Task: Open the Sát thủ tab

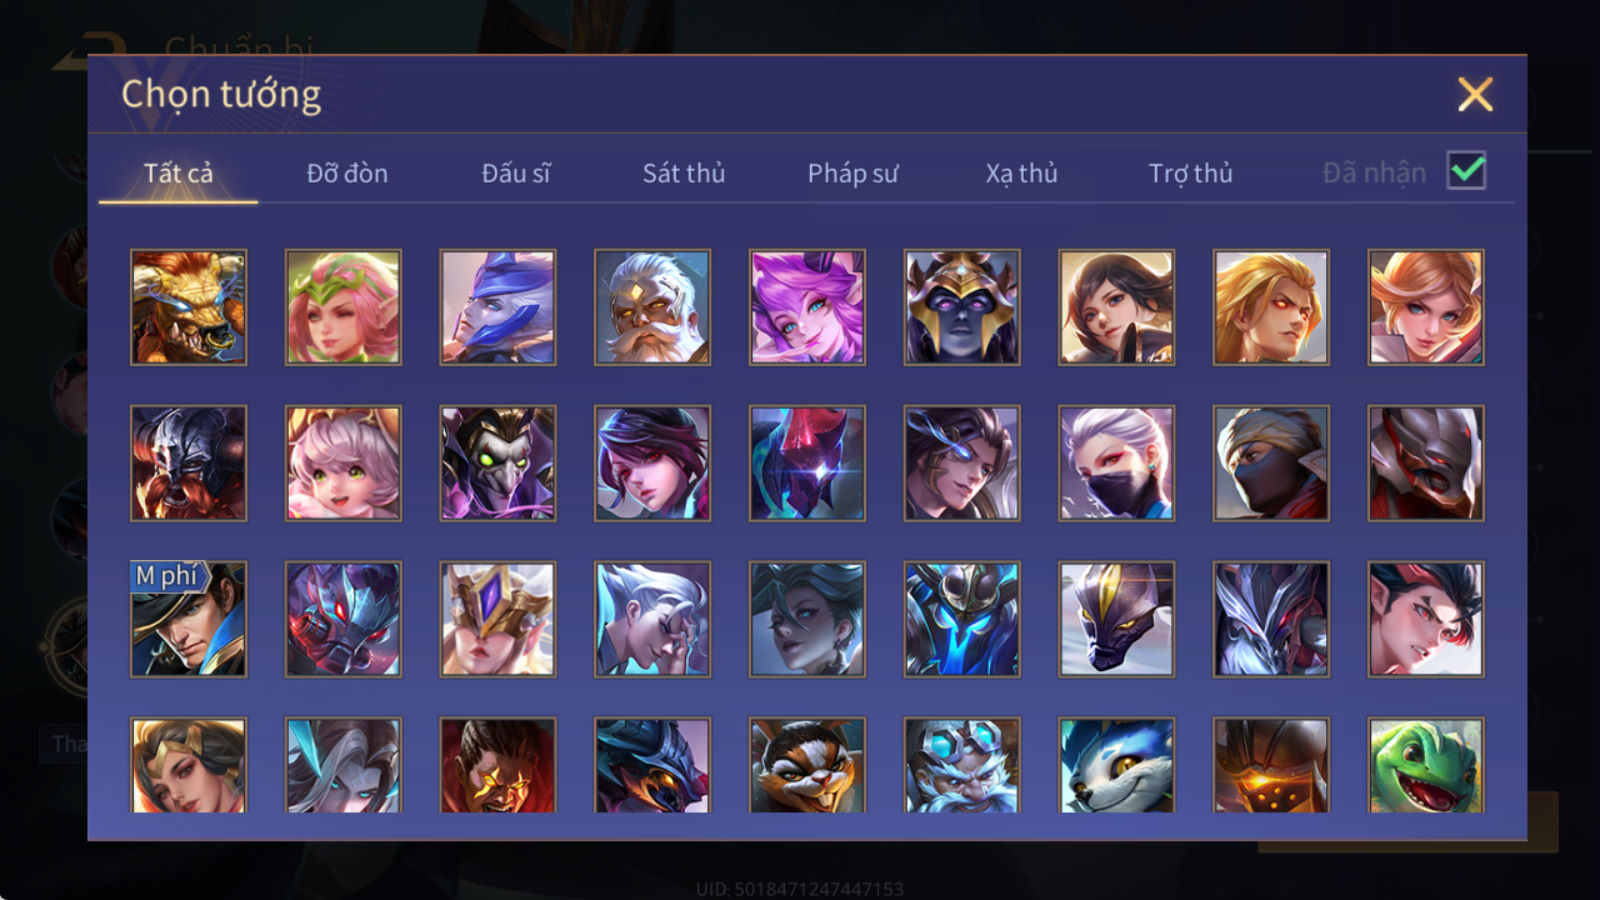Action: click(x=684, y=173)
